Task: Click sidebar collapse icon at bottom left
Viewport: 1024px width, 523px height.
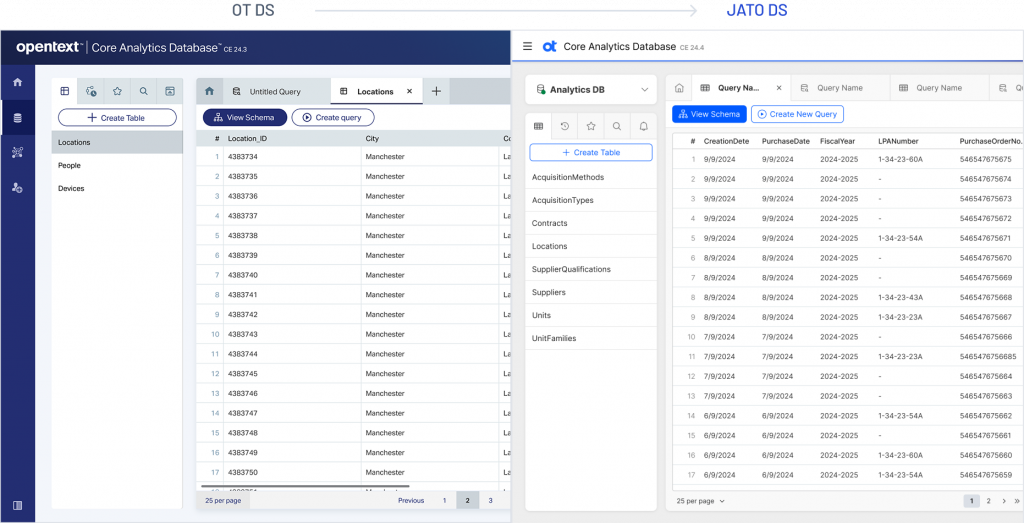Action: click(x=17, y=505)
